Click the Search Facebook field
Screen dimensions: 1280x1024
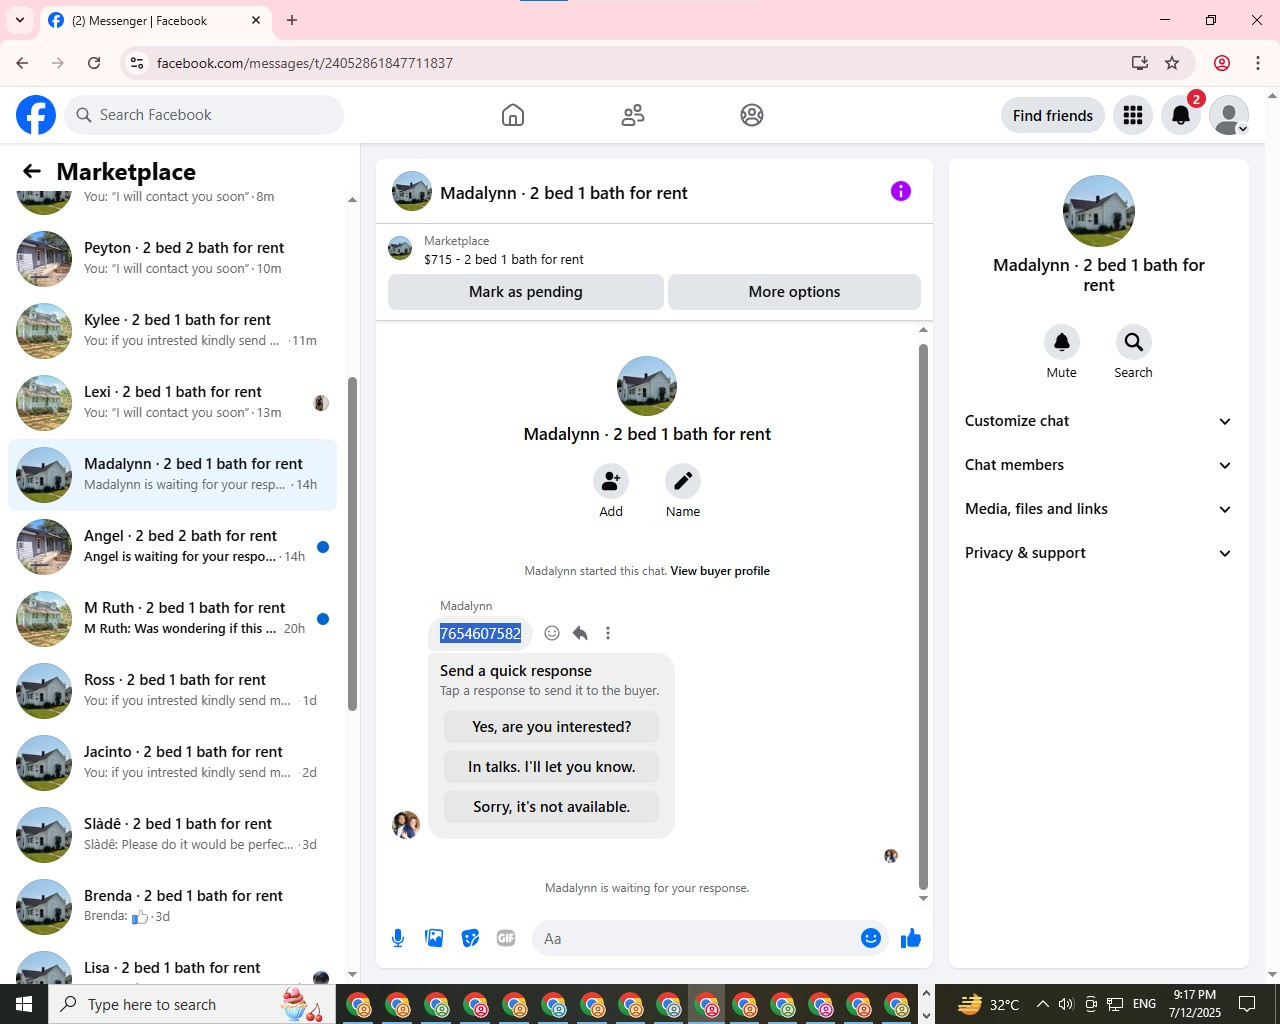tap(205, 115)
